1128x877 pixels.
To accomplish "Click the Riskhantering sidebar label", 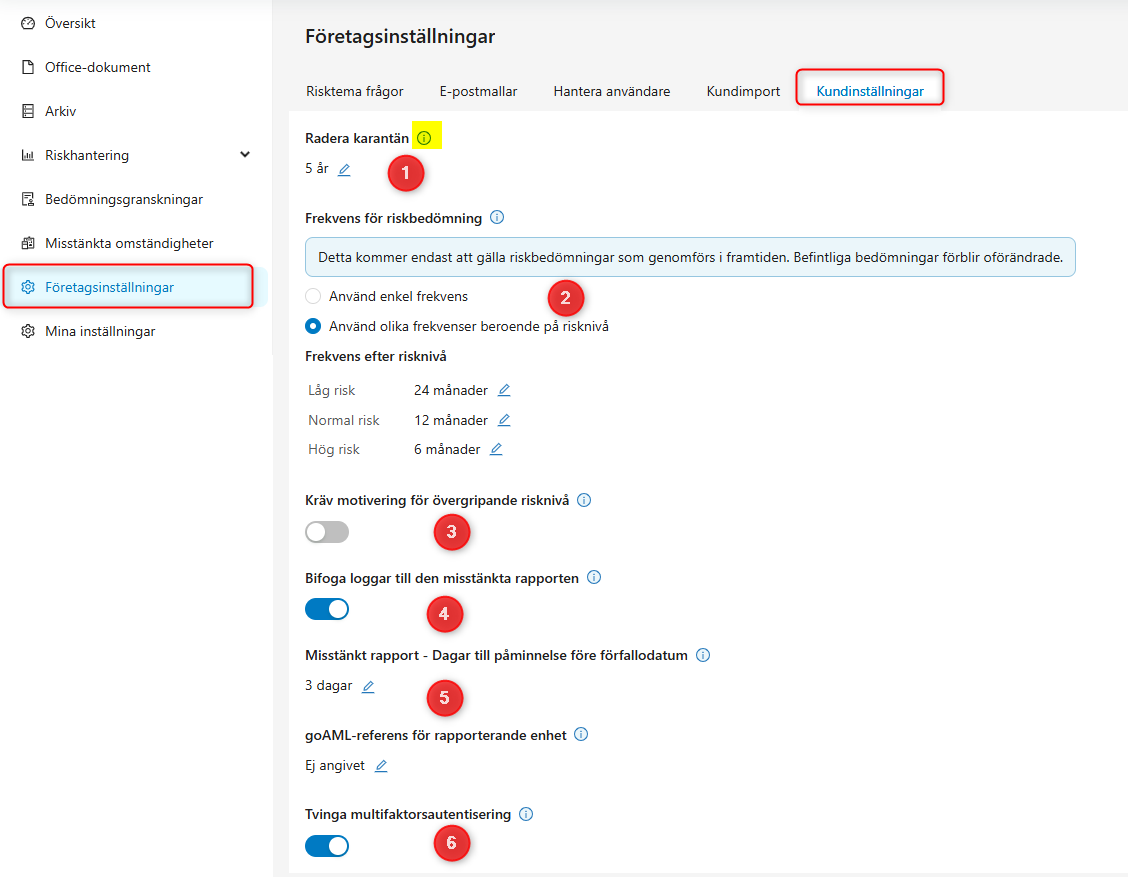I will pyautogui.click(x=87, y=155).
